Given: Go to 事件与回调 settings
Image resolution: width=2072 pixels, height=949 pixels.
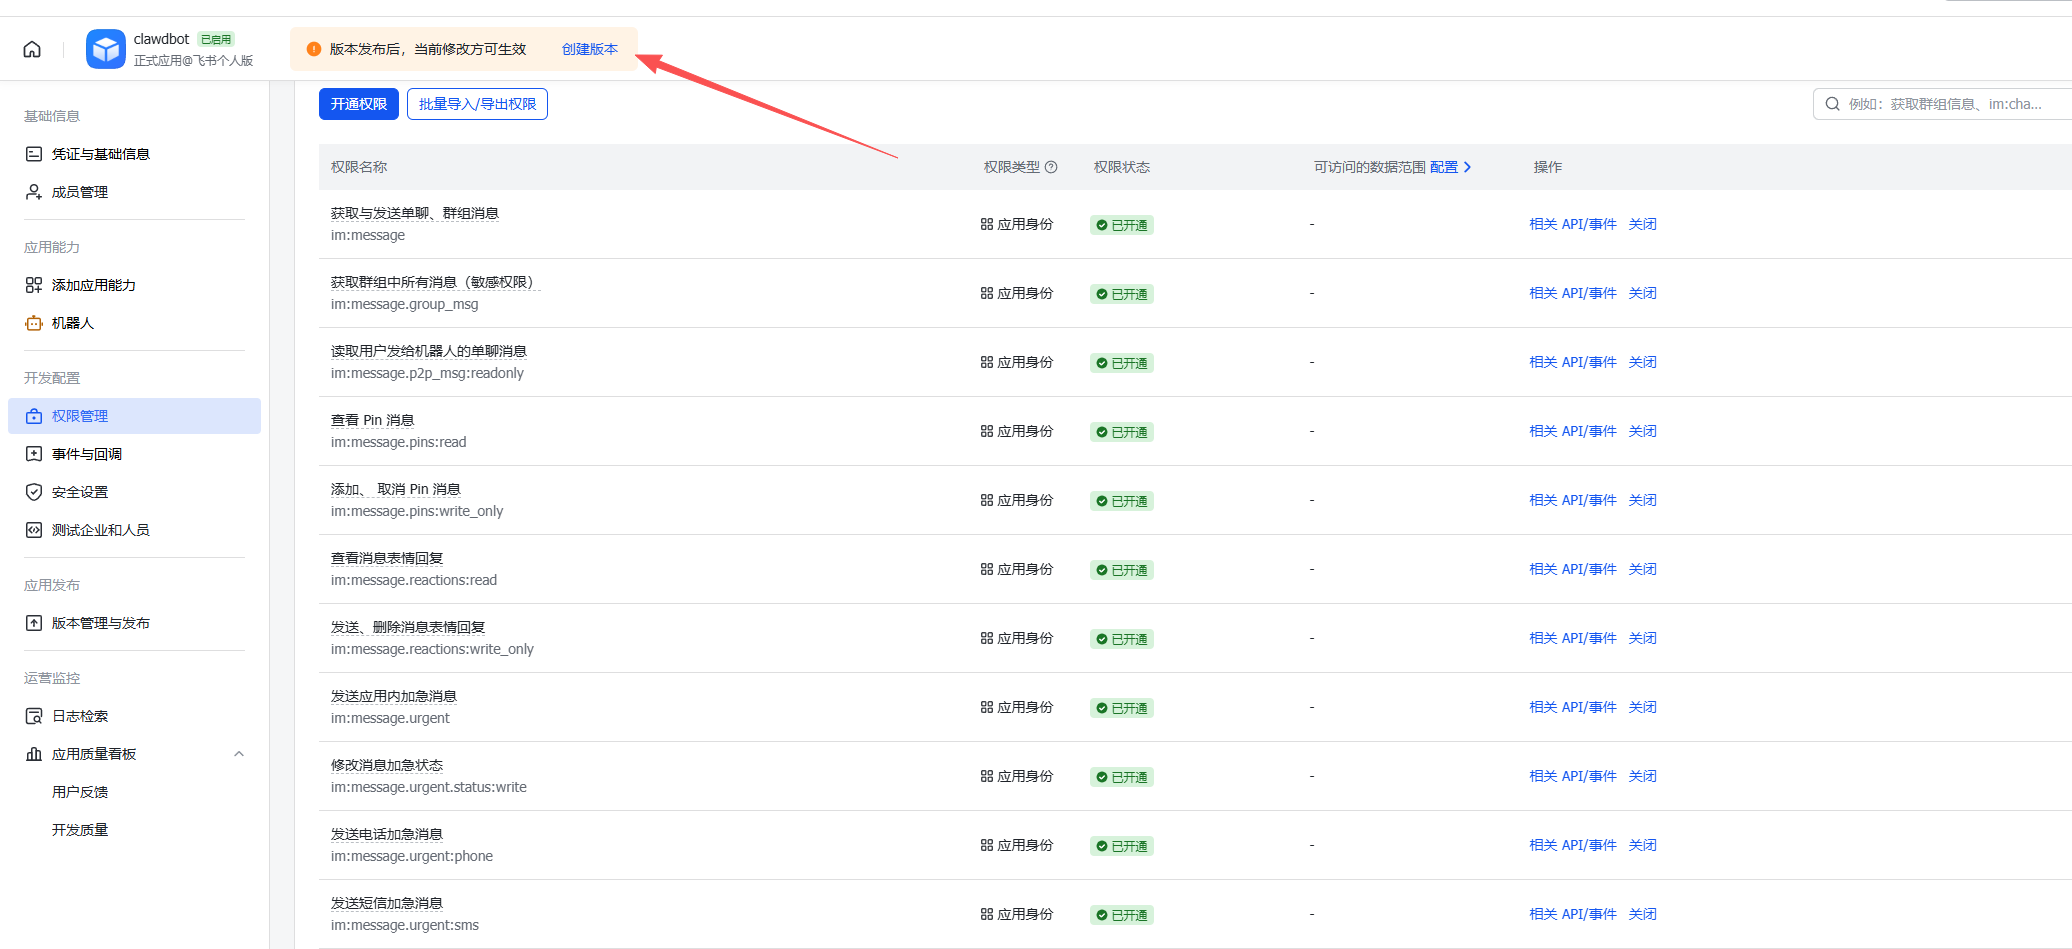Looking at the screenshot, I should 85,453.
